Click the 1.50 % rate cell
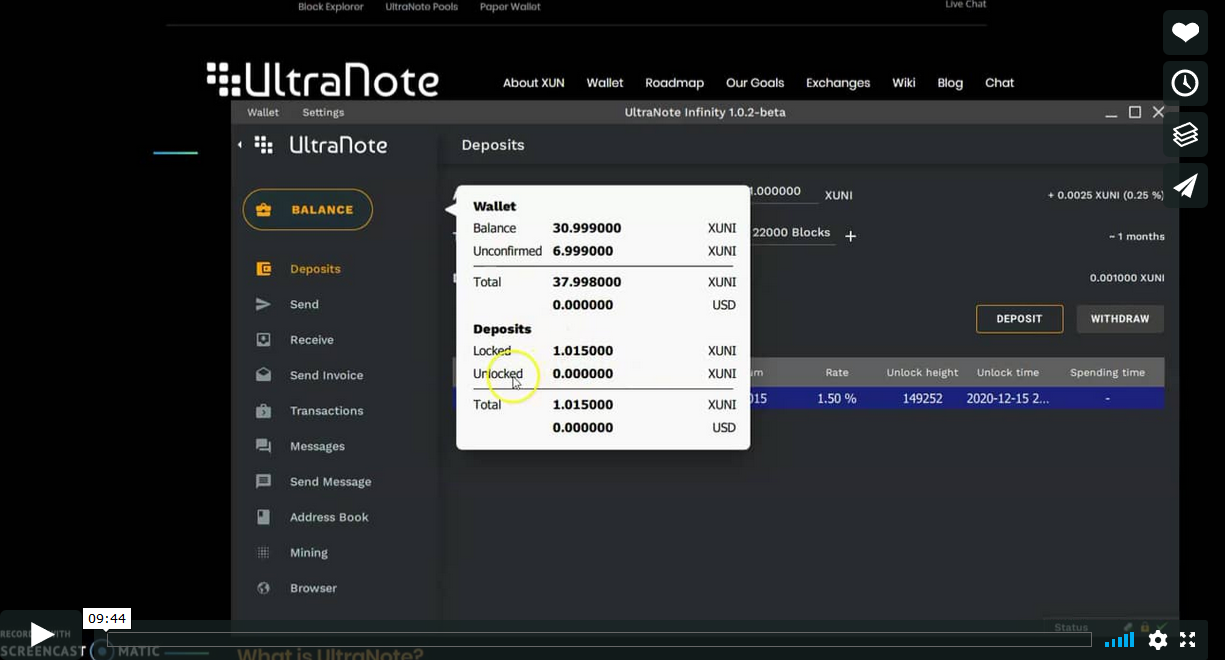This screenshot has height=660, width=1225. (836, 398)
